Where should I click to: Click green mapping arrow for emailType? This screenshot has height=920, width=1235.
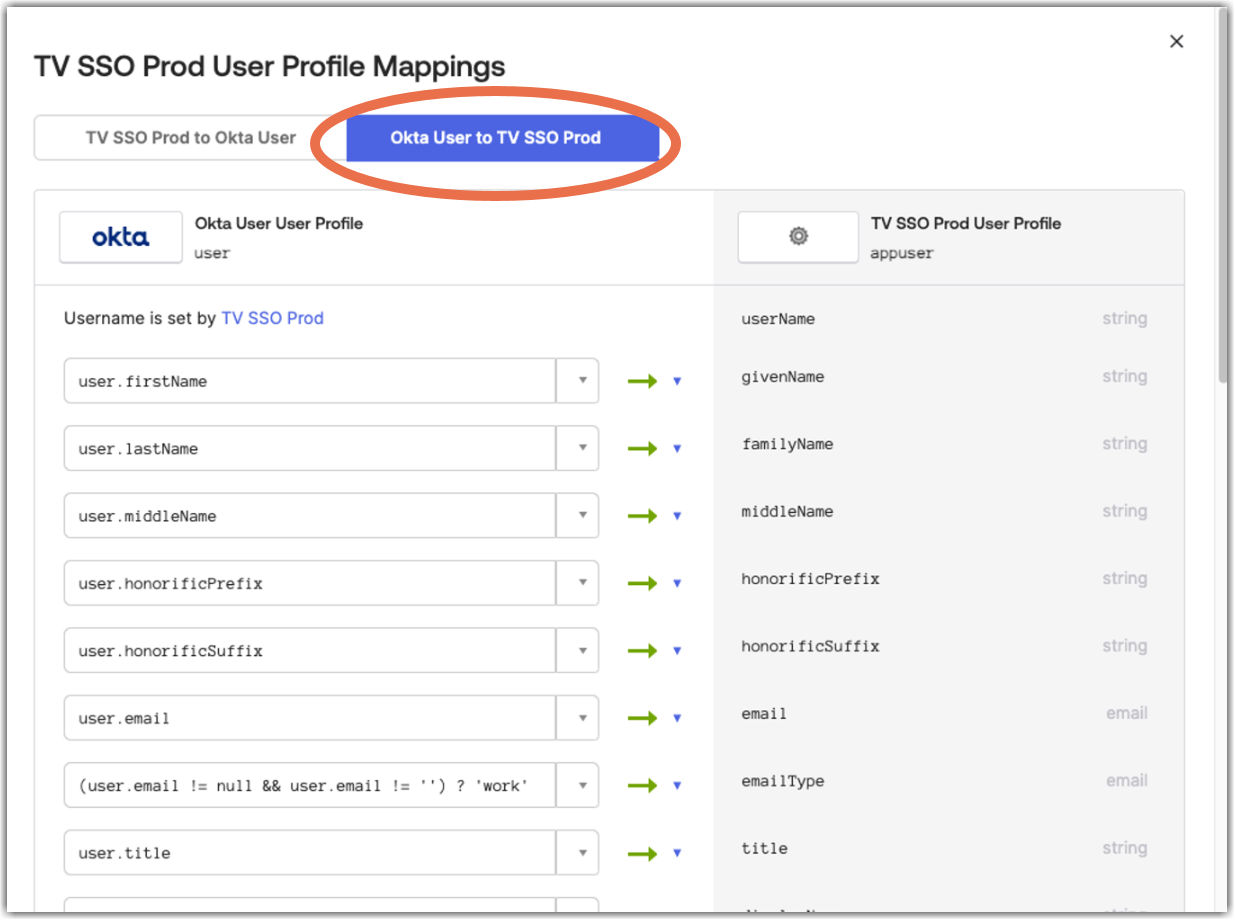tap(642, 785)
